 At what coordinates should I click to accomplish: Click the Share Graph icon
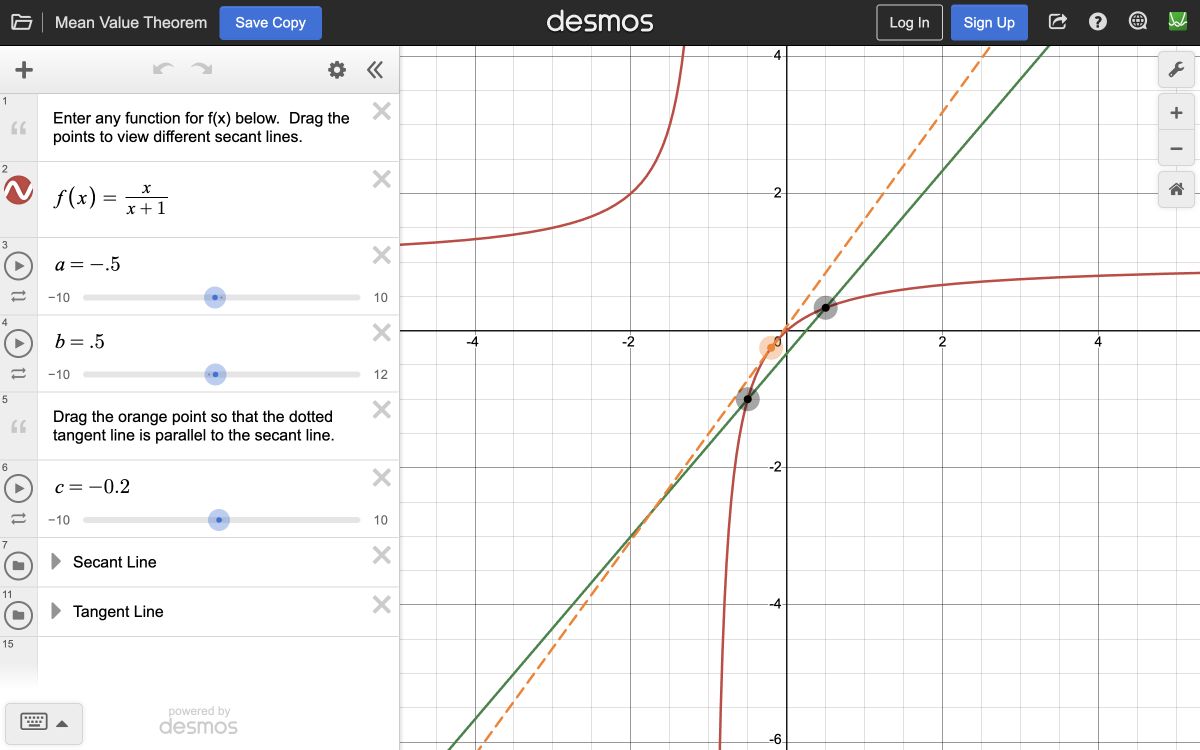click(1058, 22)
